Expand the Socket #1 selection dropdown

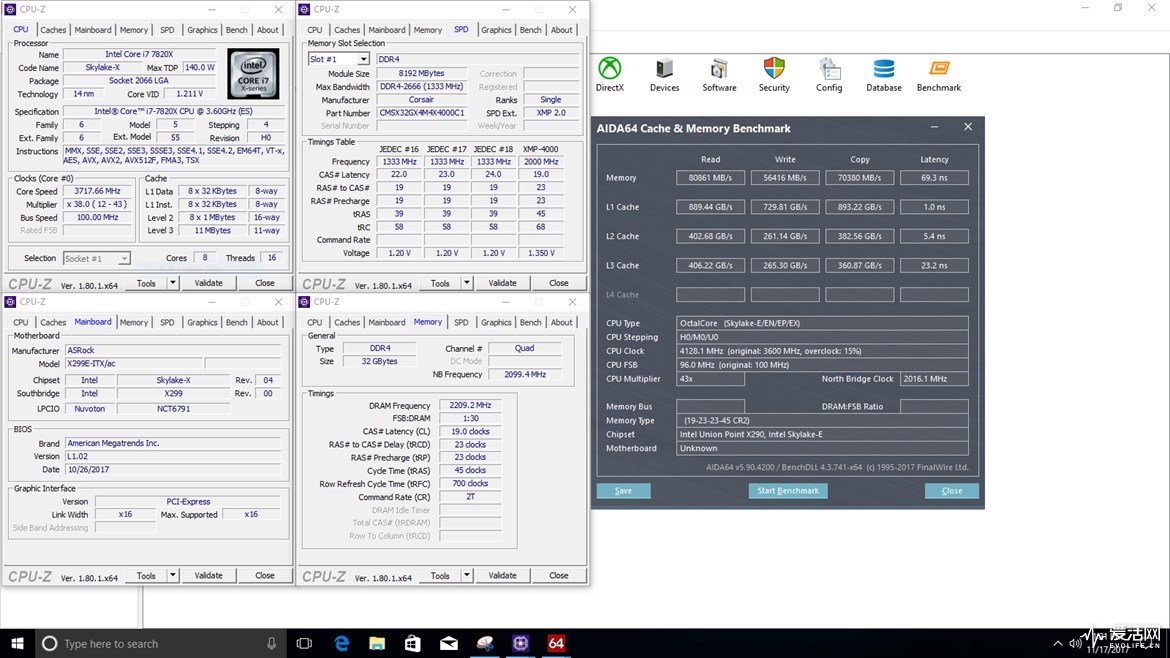124,258
